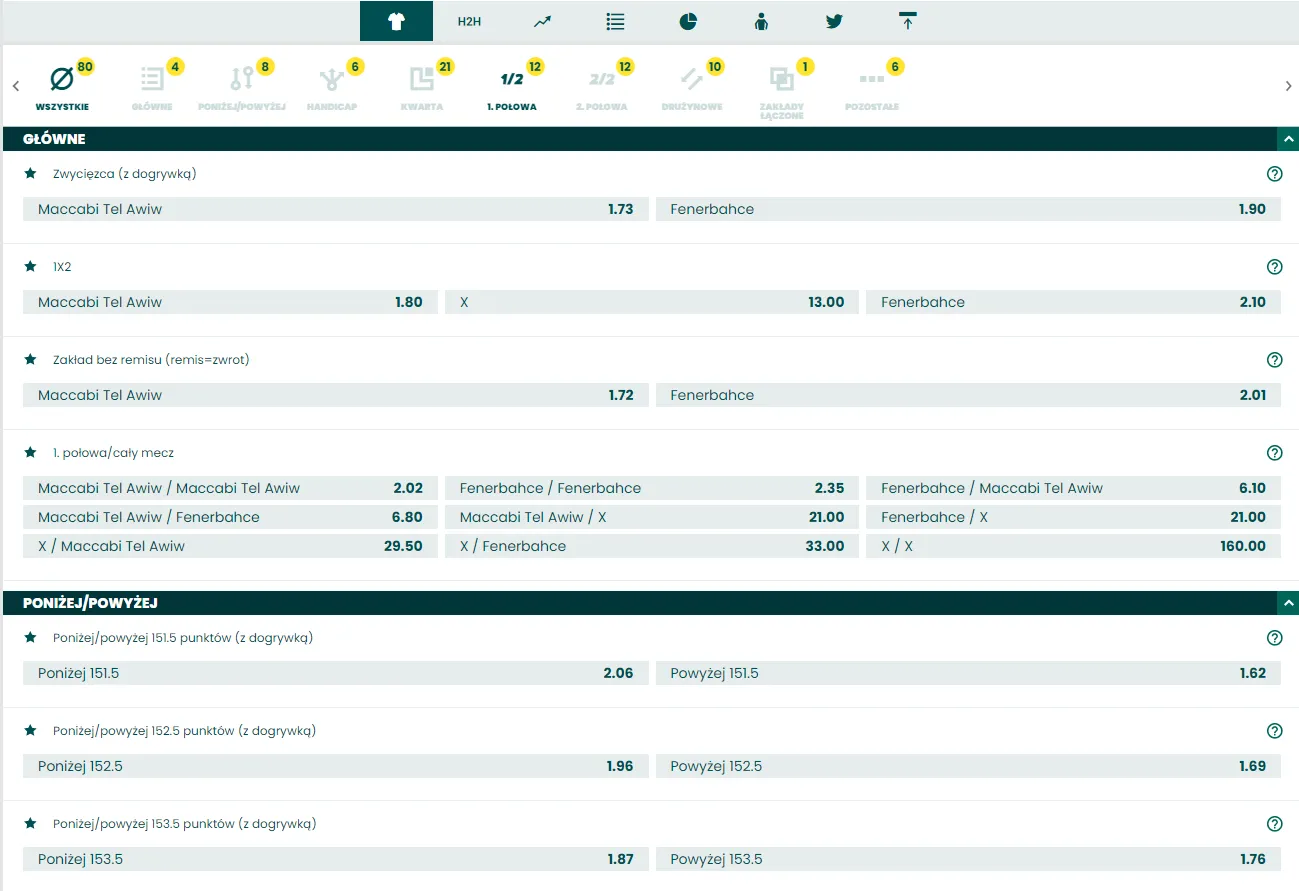This screenshot has height=891, width=1299.
Task: Select Fenerbahce / Maccabi Tel Awiw 6.10
Action: pyautogui.click(x=1073, y=488)
